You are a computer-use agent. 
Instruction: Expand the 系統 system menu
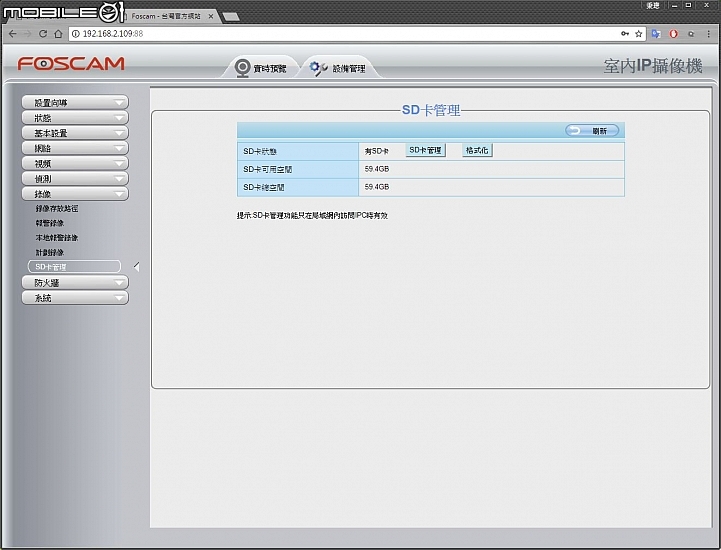click(x=75, y=298)
